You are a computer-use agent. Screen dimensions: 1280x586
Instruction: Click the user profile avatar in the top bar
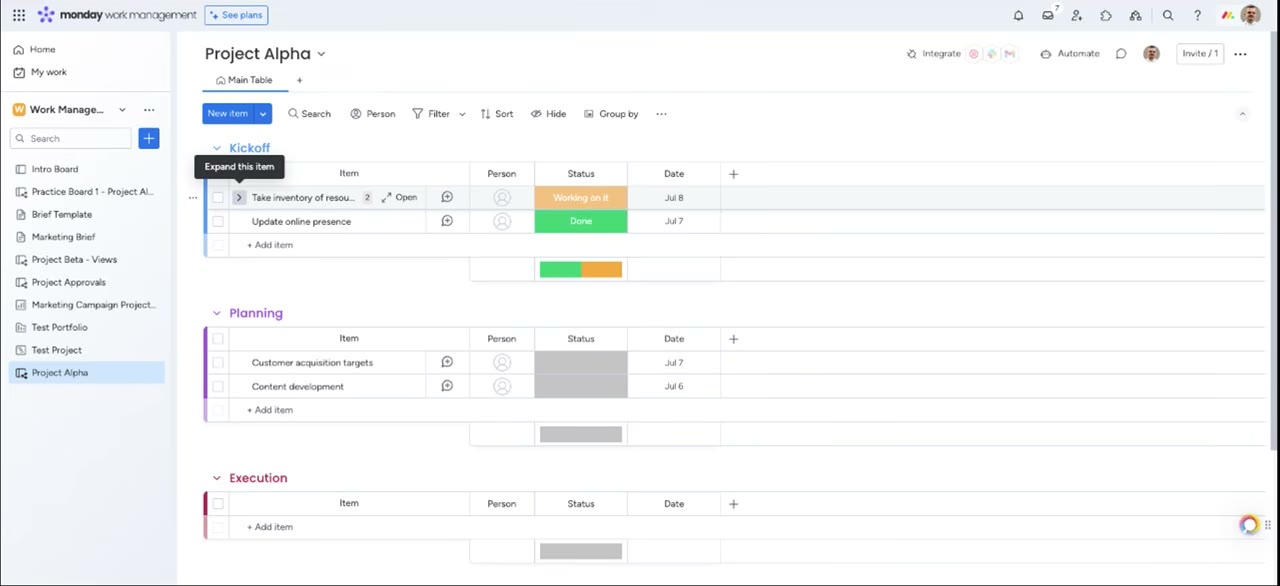[x=1250, y=15]
